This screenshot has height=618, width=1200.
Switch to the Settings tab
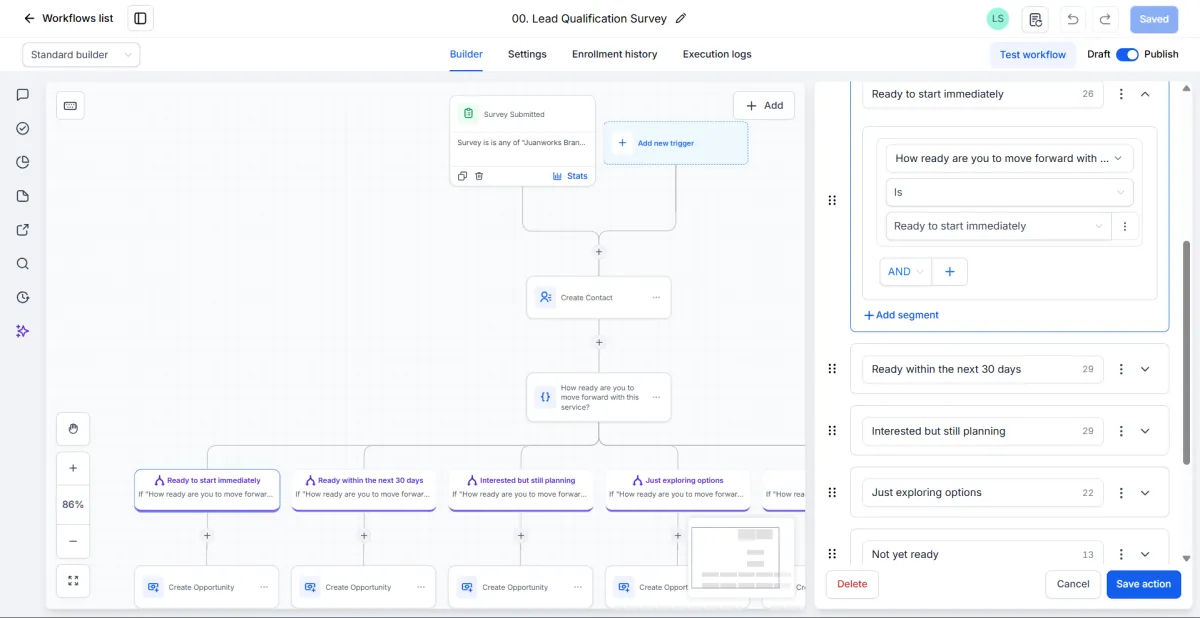tap(527, 54)
